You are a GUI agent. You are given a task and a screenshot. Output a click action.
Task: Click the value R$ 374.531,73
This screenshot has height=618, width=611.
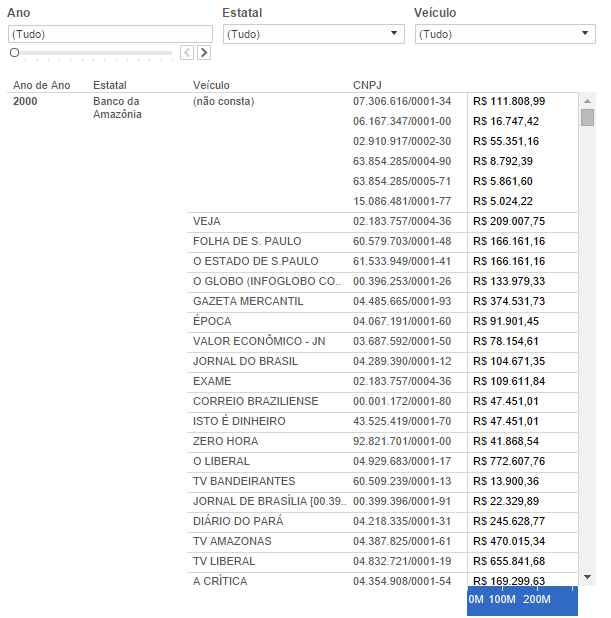tap(509, 301)
